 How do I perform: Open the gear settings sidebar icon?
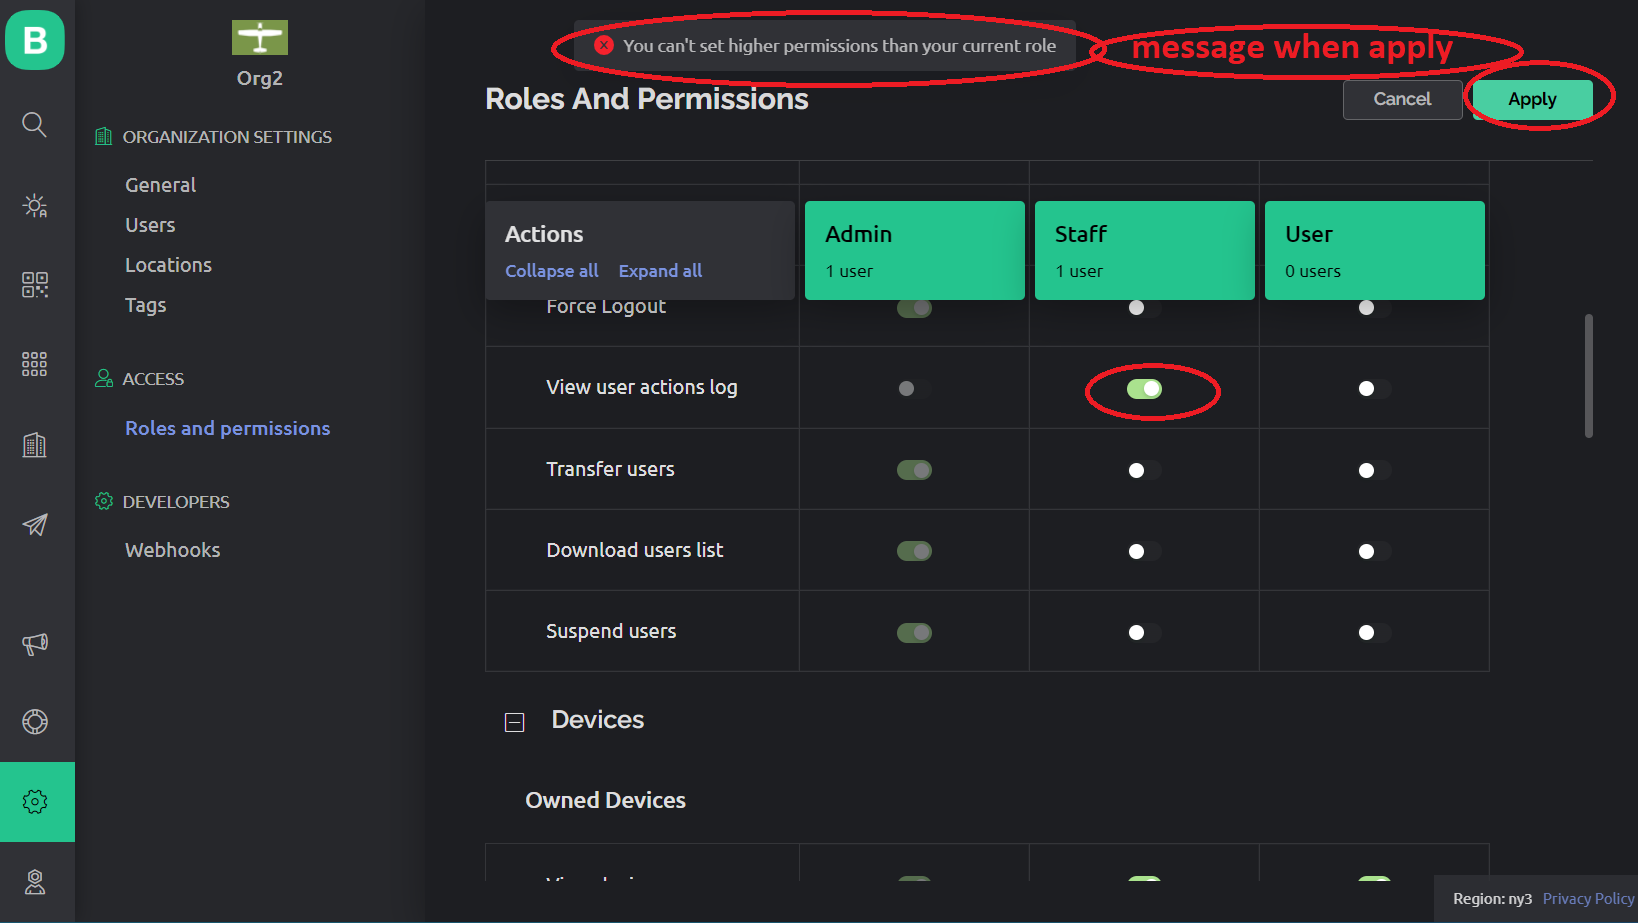tap(37, 802)
